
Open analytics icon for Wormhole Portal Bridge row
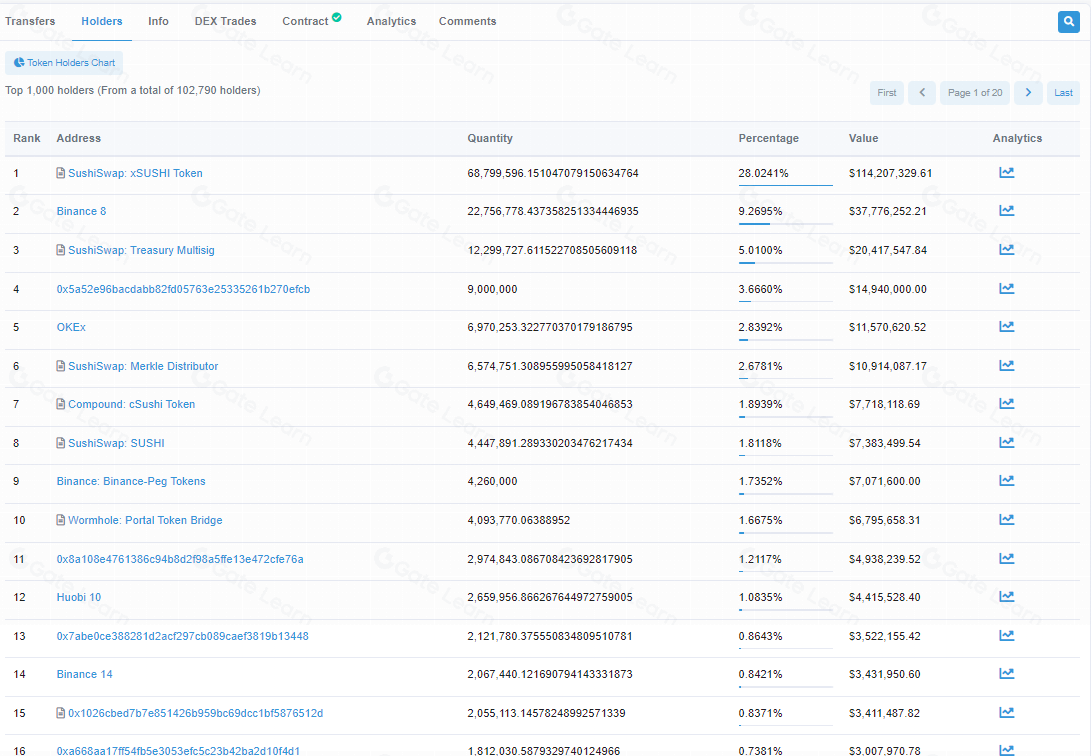1006,520
